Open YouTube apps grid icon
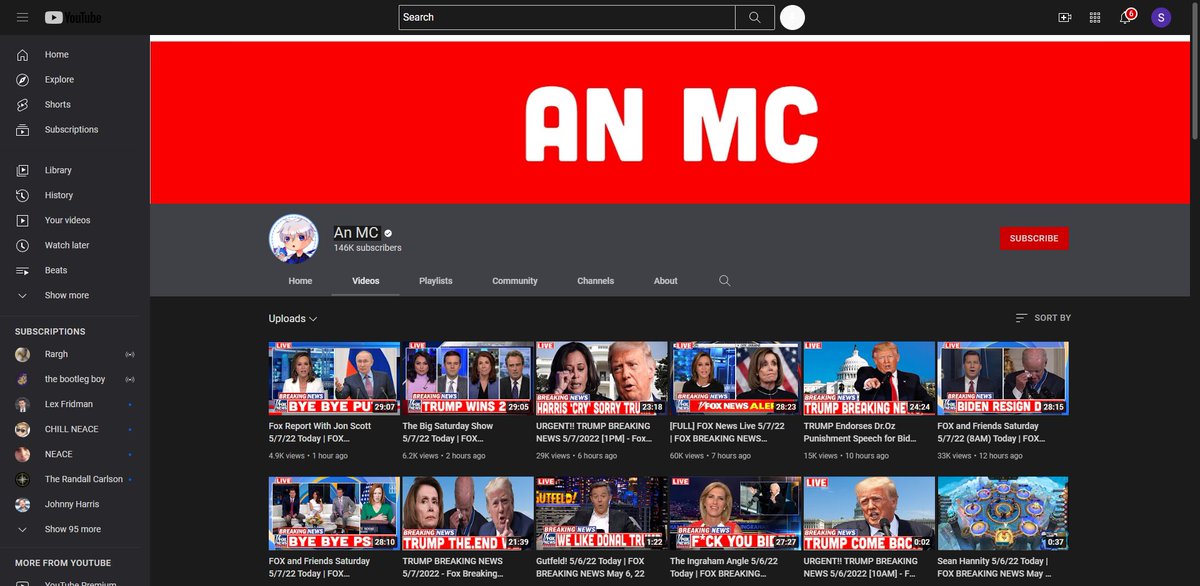The width and height of the screenshot is (1200, 586). (x=1095, y=17)
